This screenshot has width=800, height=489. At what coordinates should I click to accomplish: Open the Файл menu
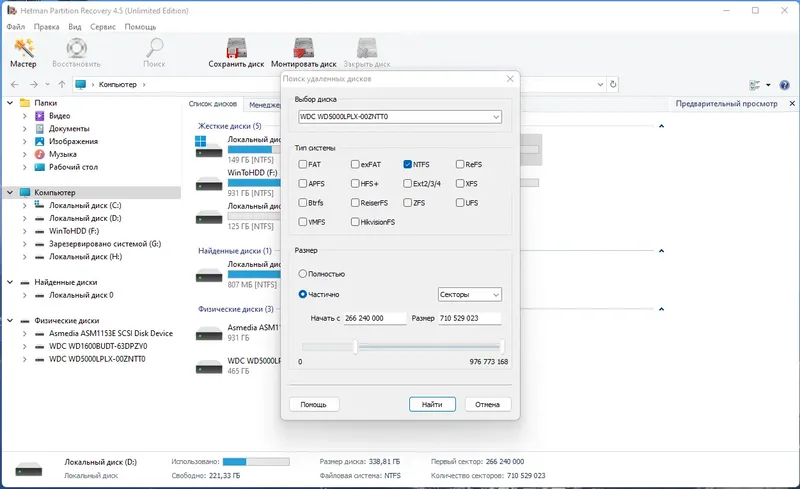pyautogui.click(x=15, y=27)
